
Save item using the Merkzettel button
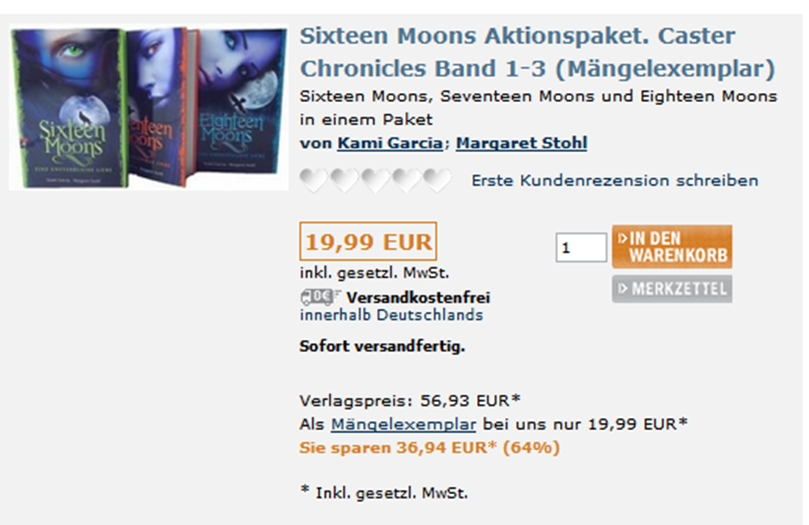click(x=672, y=289)
